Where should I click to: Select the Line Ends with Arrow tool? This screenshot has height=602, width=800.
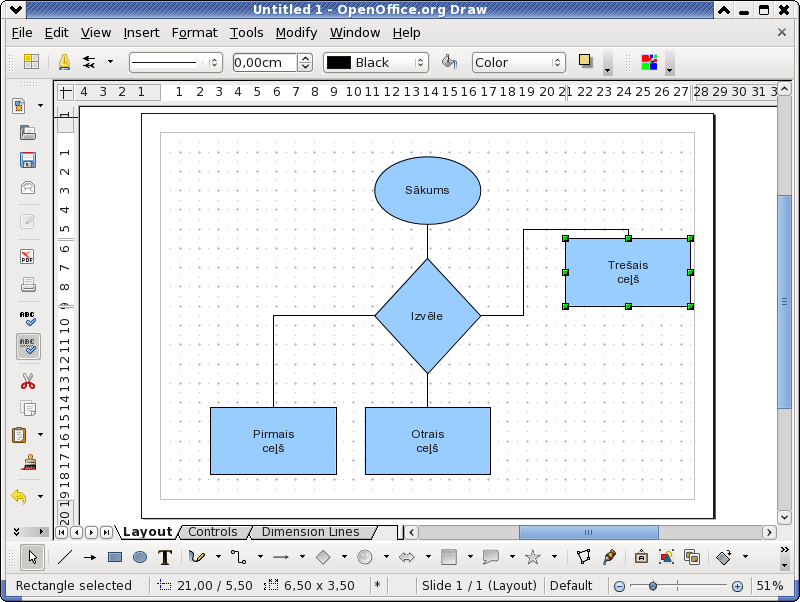coord(90,557)
